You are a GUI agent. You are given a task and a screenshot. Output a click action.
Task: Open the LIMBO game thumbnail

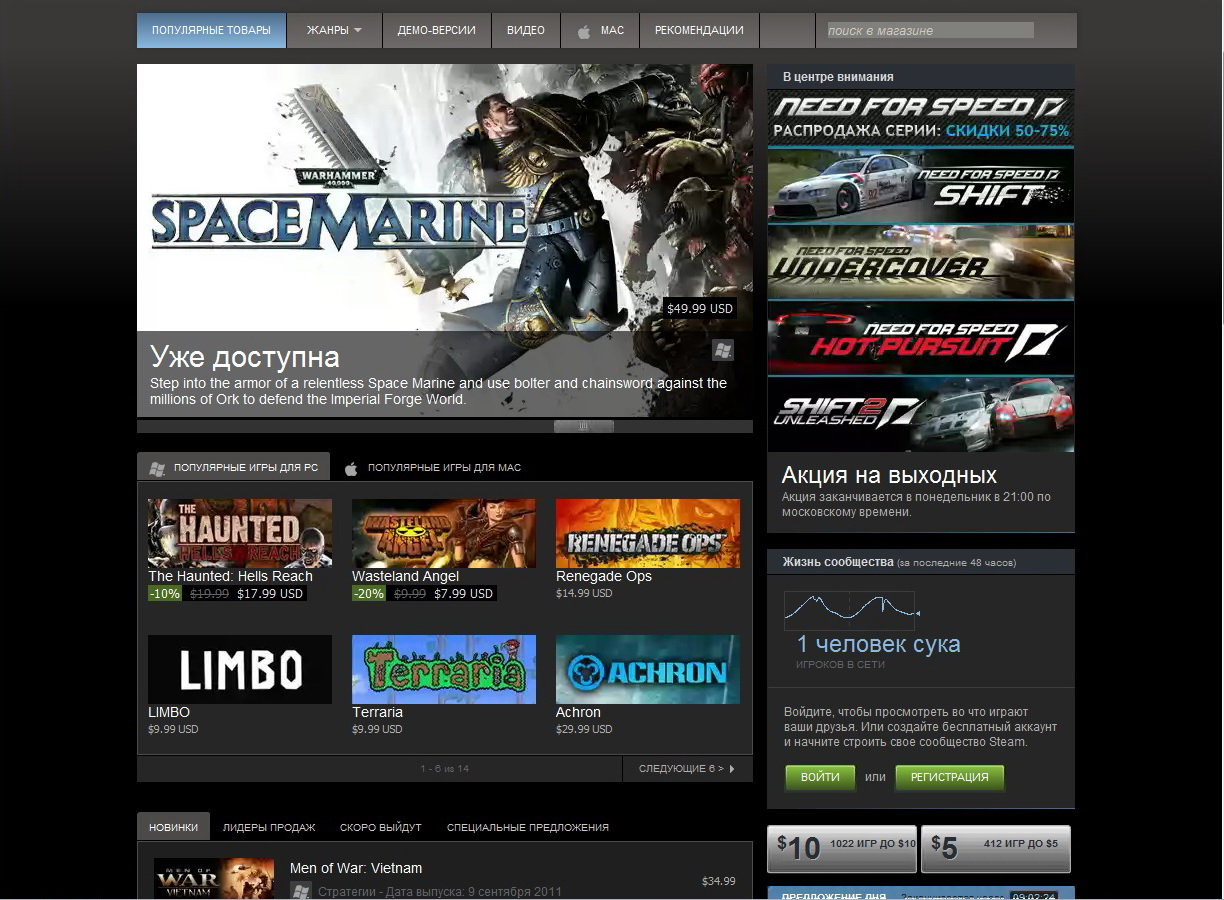tap(240, 669)
